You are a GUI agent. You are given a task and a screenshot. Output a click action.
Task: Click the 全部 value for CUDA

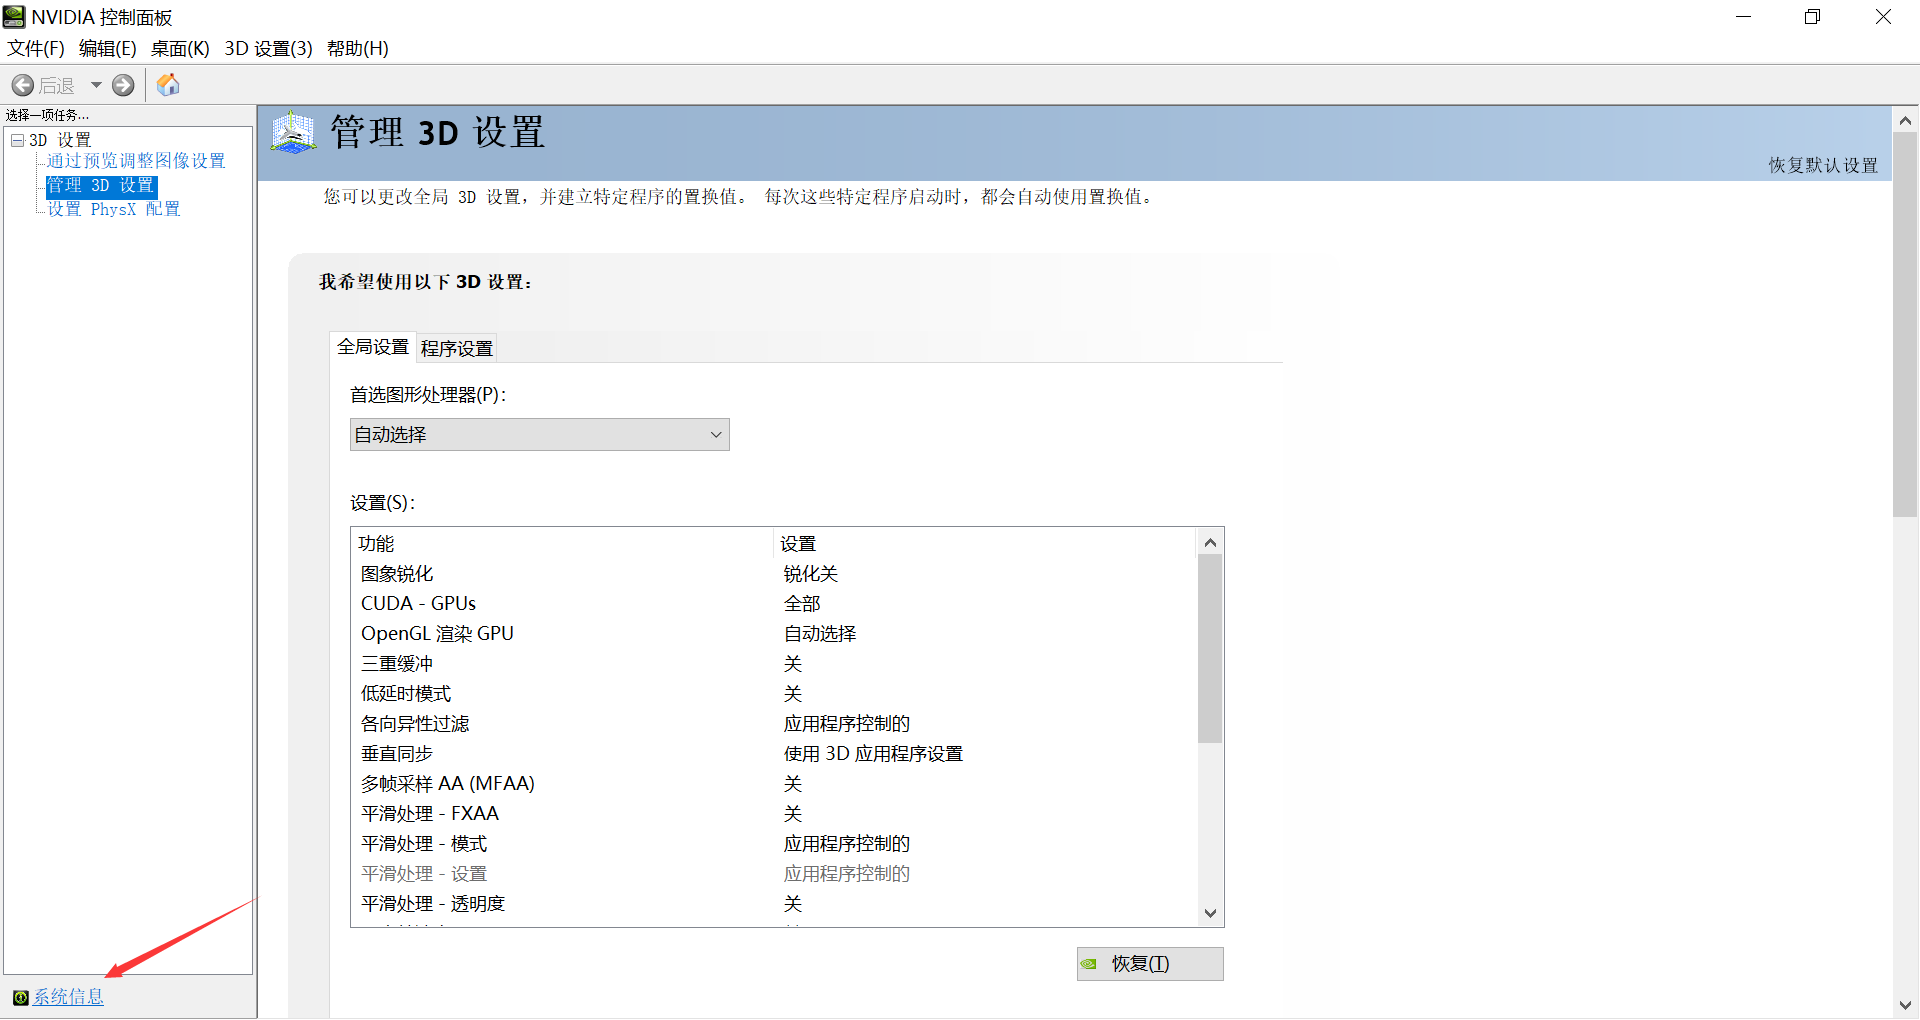tap(802, 604)
